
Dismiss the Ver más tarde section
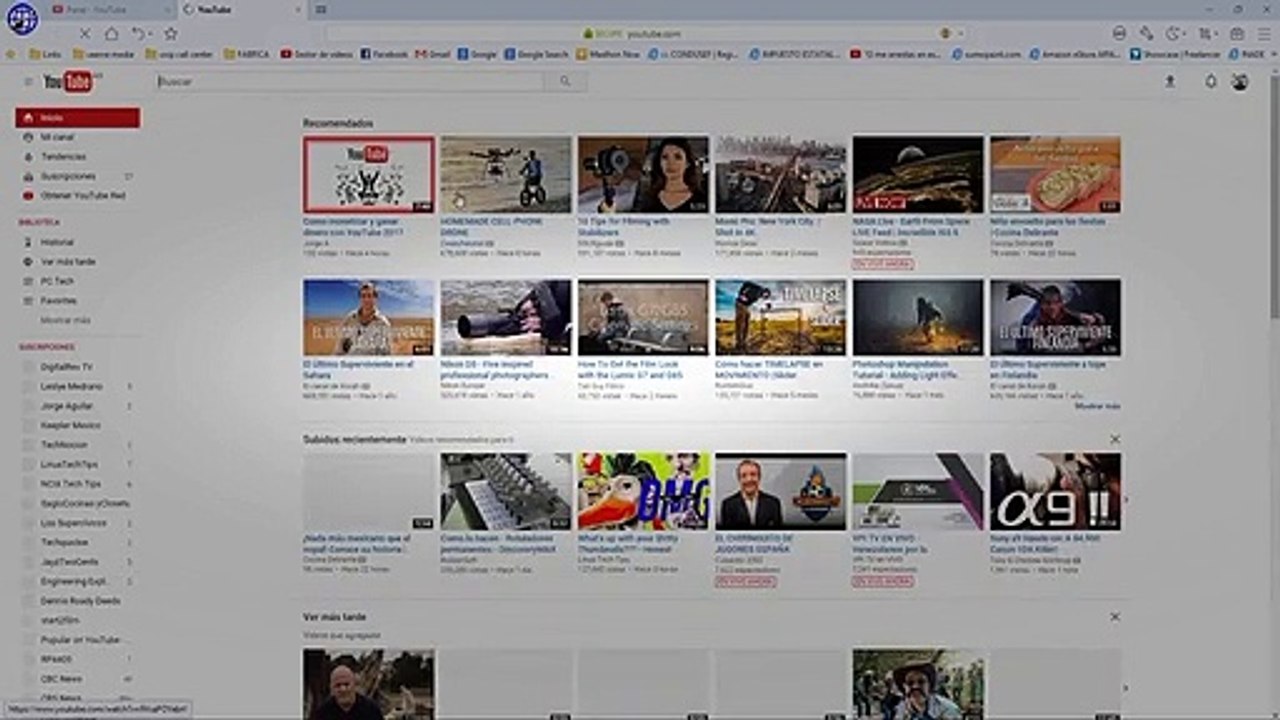[1115, 617]
